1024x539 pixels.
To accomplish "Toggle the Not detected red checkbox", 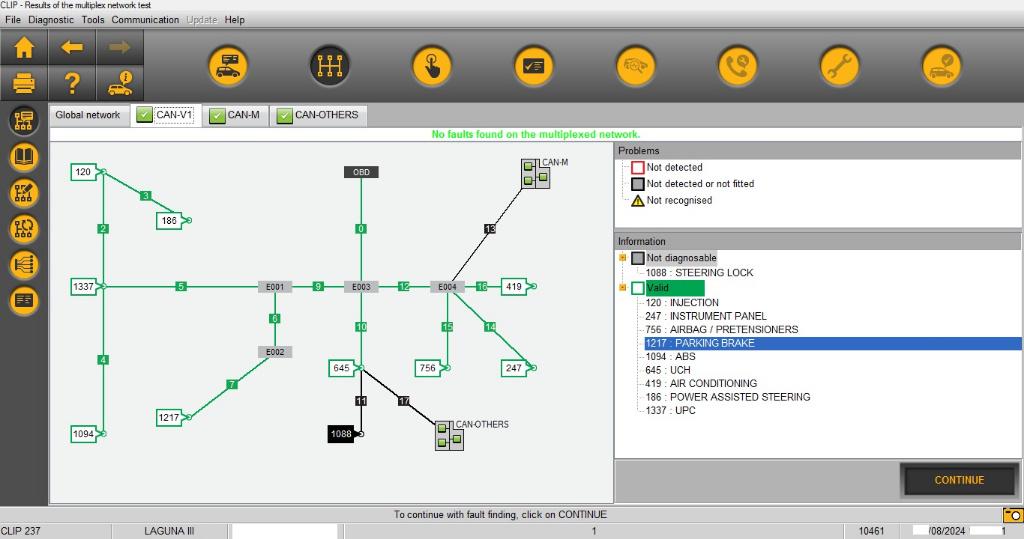I will click(638, 167).
